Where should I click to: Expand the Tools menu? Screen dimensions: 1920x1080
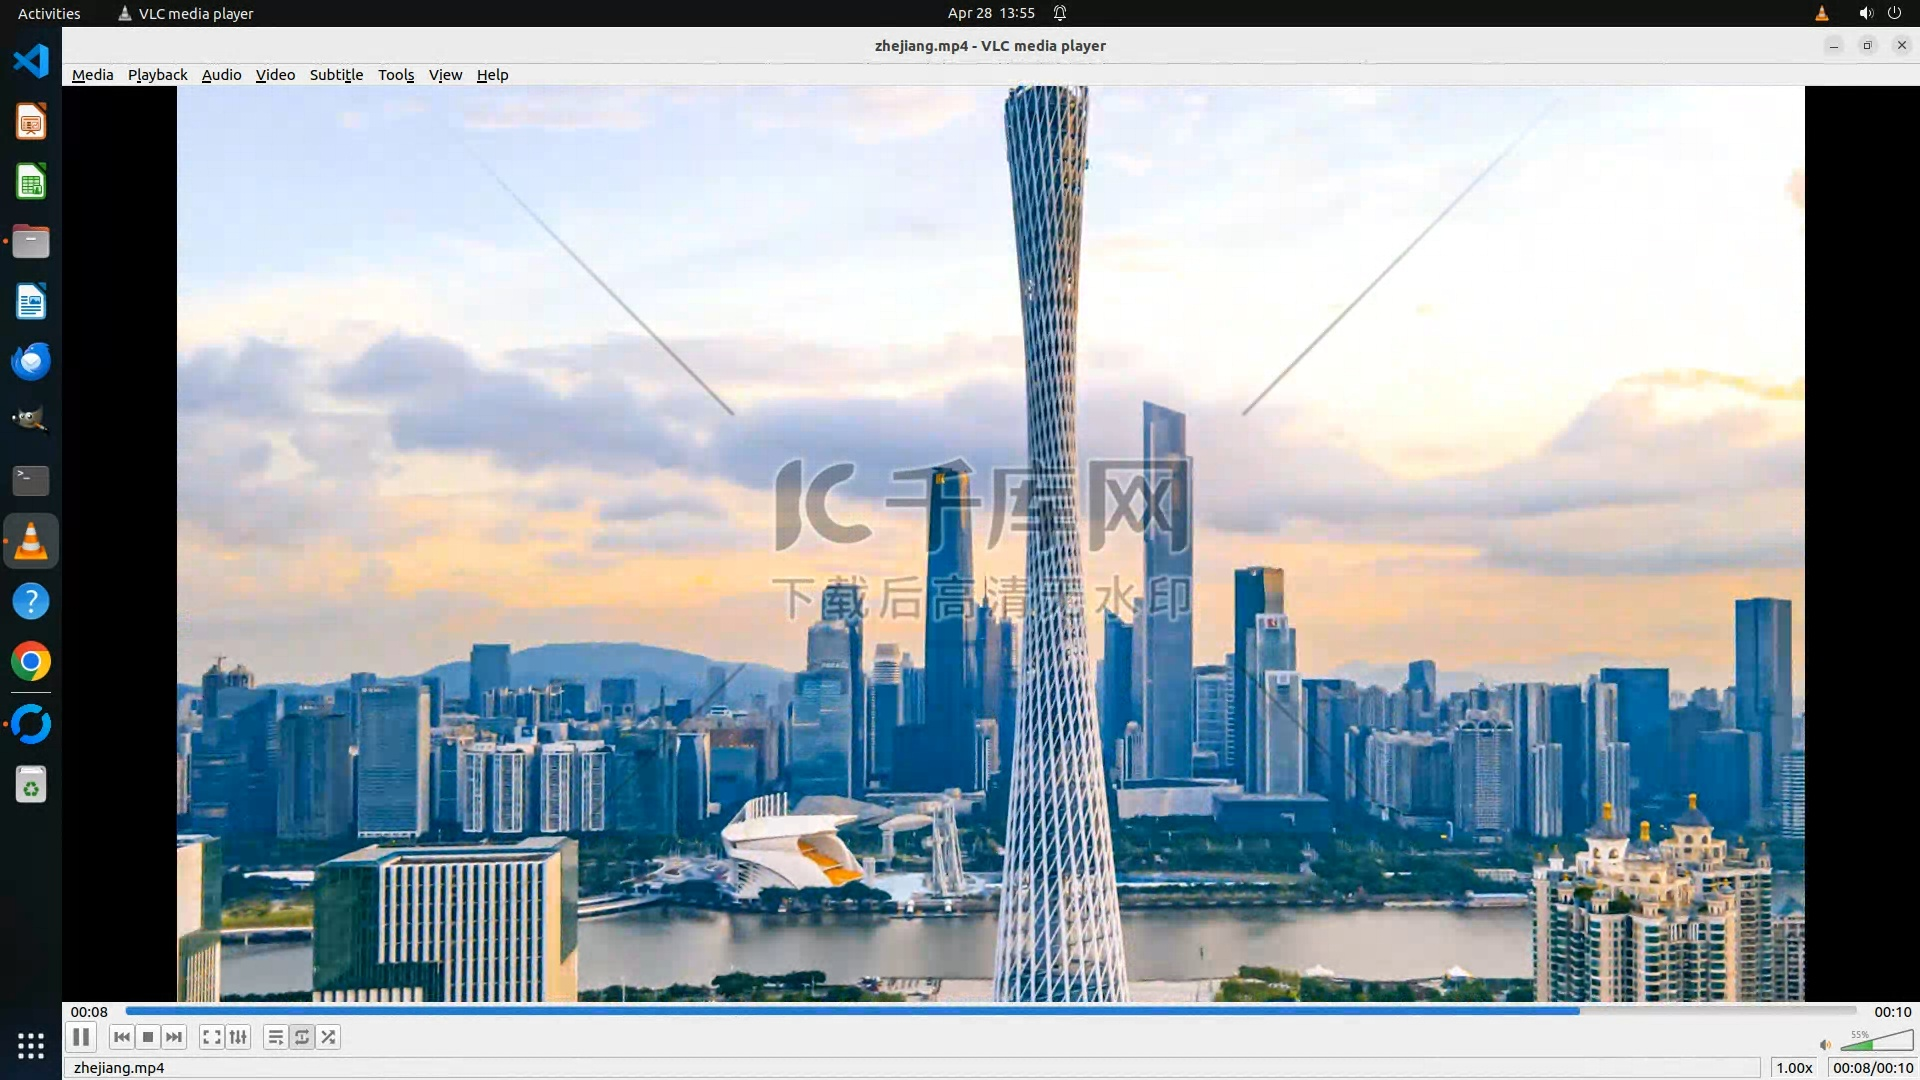(x=395, y=75)
